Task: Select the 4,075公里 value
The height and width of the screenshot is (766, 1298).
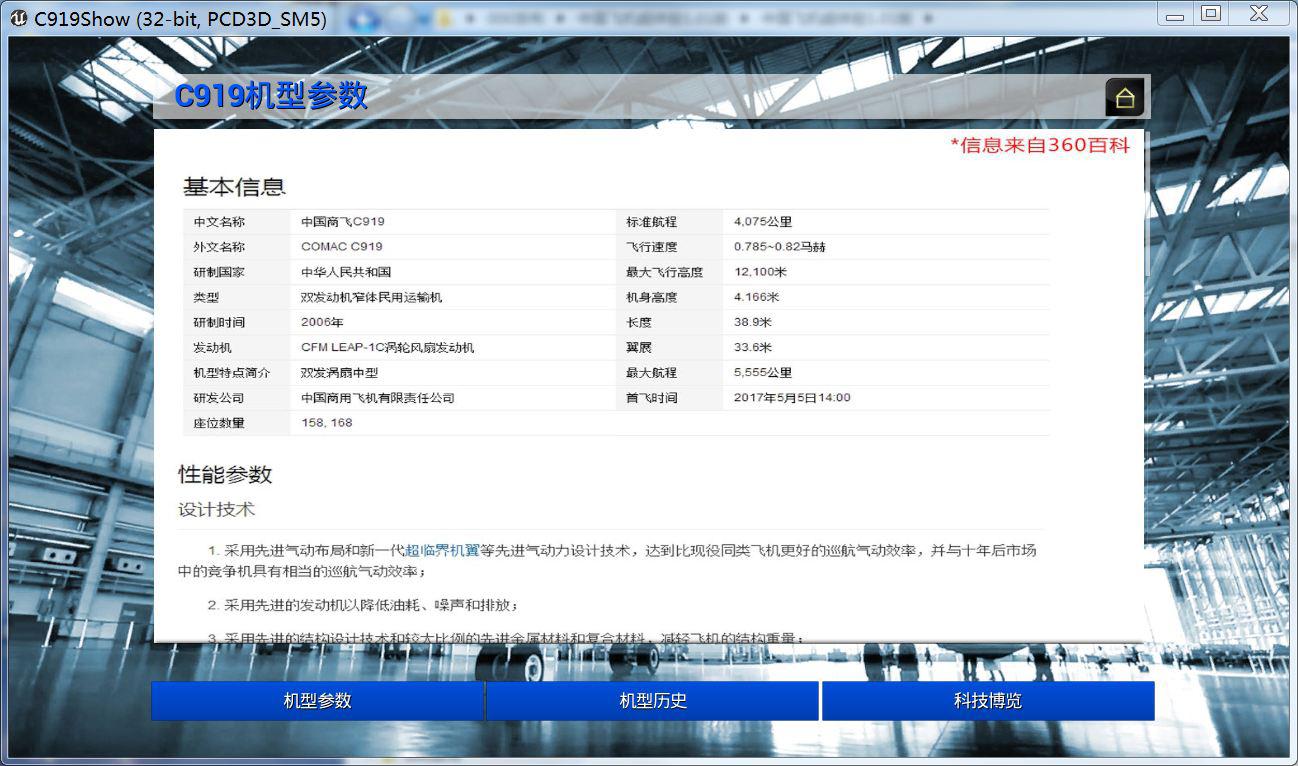Action: (x=763, y=222)
